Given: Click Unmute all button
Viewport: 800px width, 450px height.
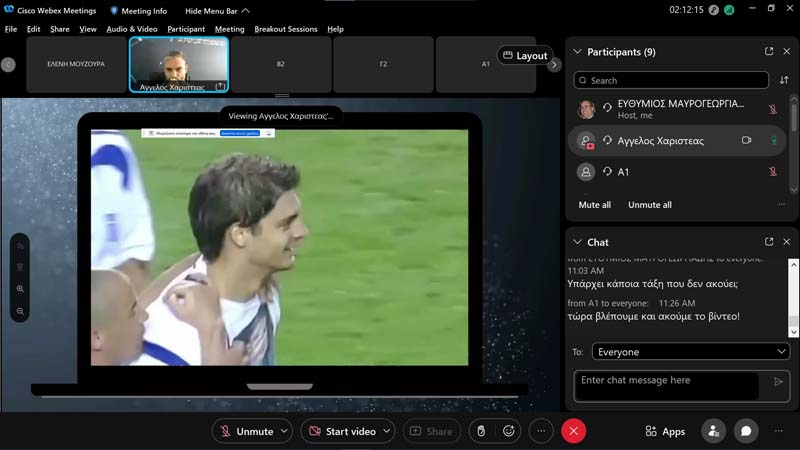Looking at the screenshot, I should 649,205.
